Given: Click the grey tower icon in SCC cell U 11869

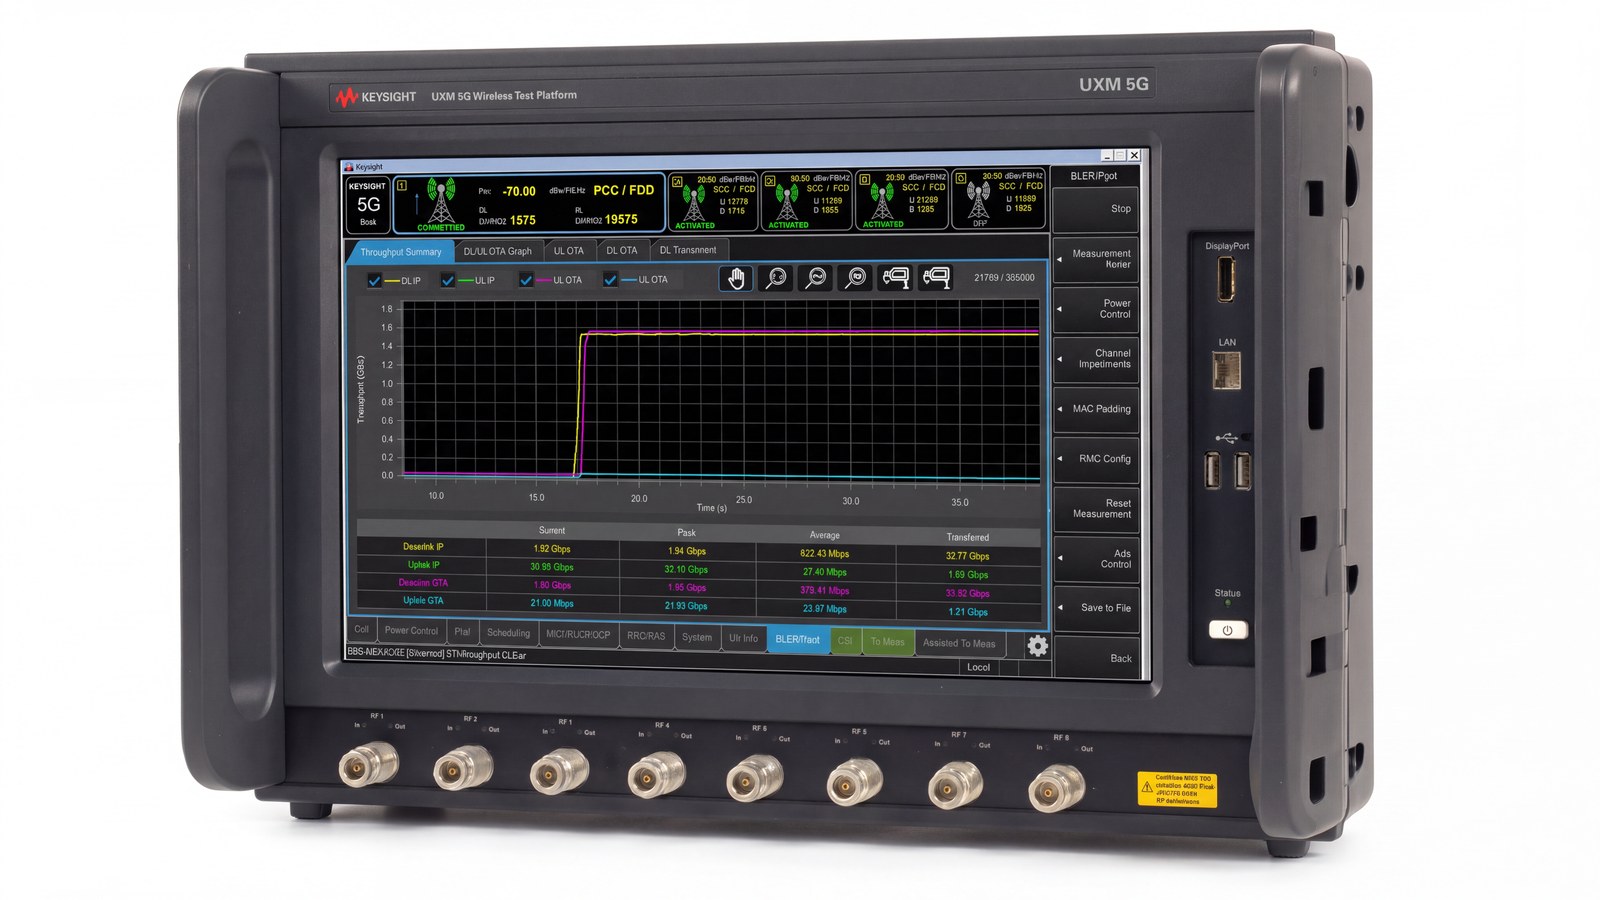Looking at the screenshot, I should click(x=977, y=198).
